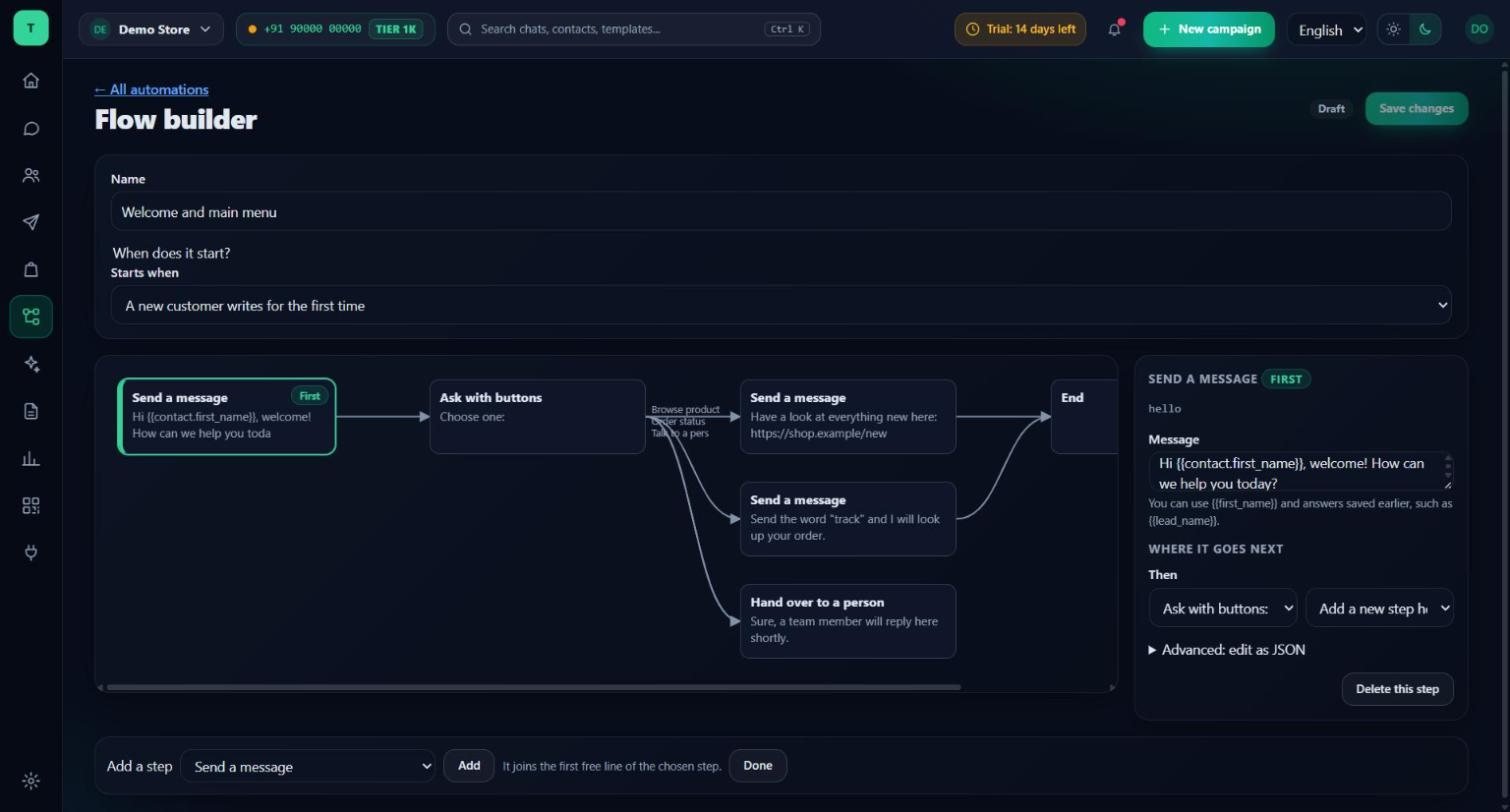Open the integrations plug icon in sidebar

tap(31, 552)
